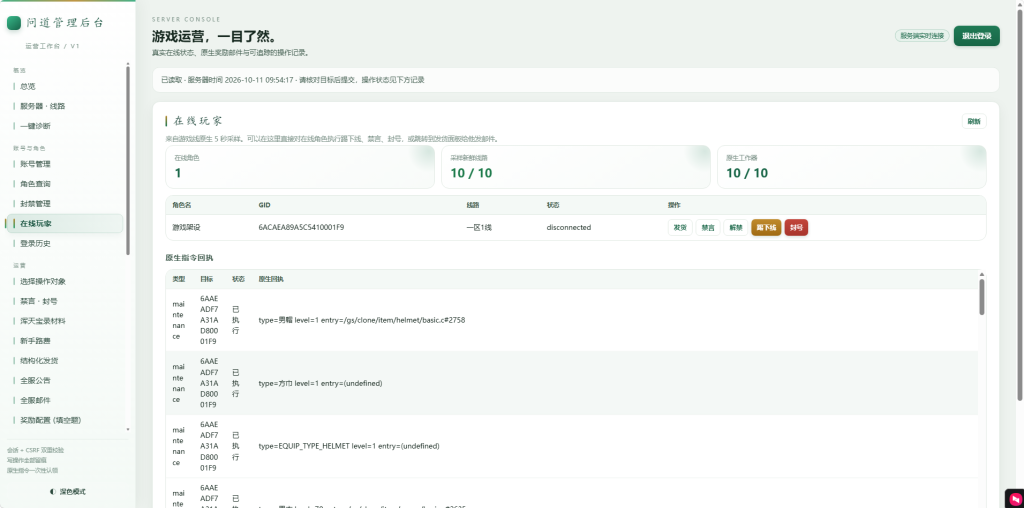Open 总览 in the sidebar

coord(64,86)
